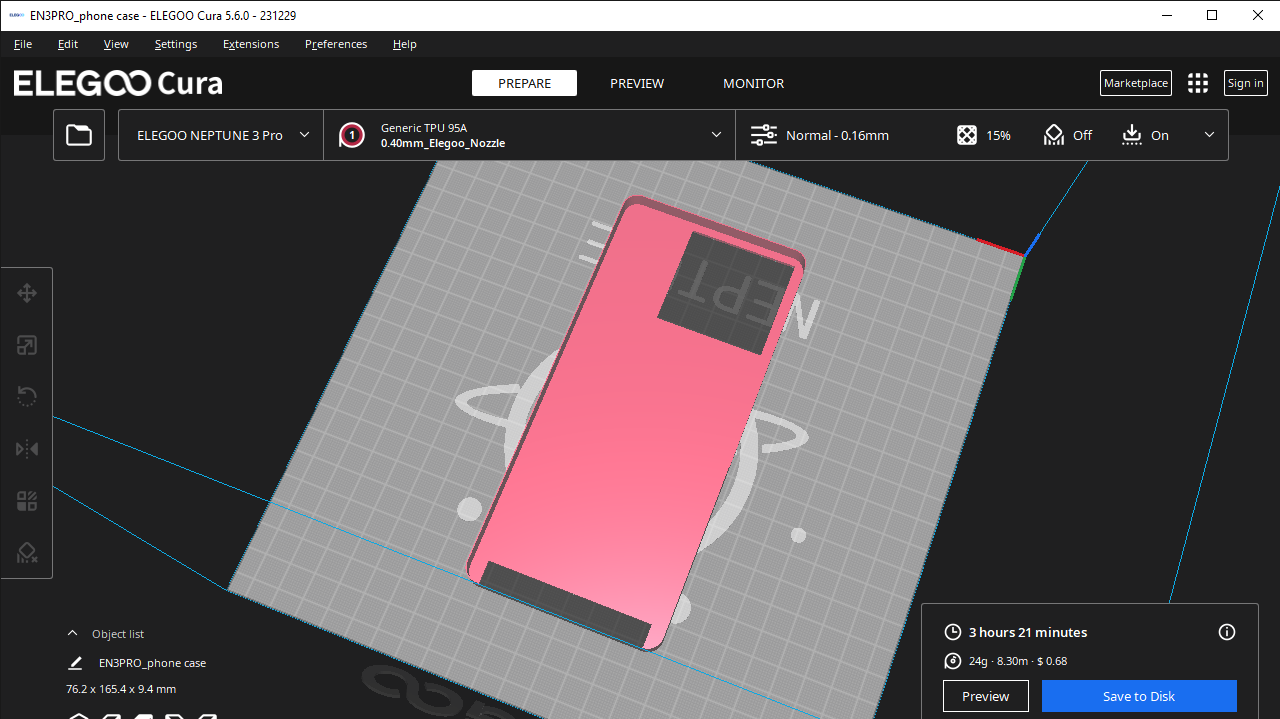Switch to the PREVIEW stage tab
The width and height of the screenshot is (1280, 719).
pos(637,83)
